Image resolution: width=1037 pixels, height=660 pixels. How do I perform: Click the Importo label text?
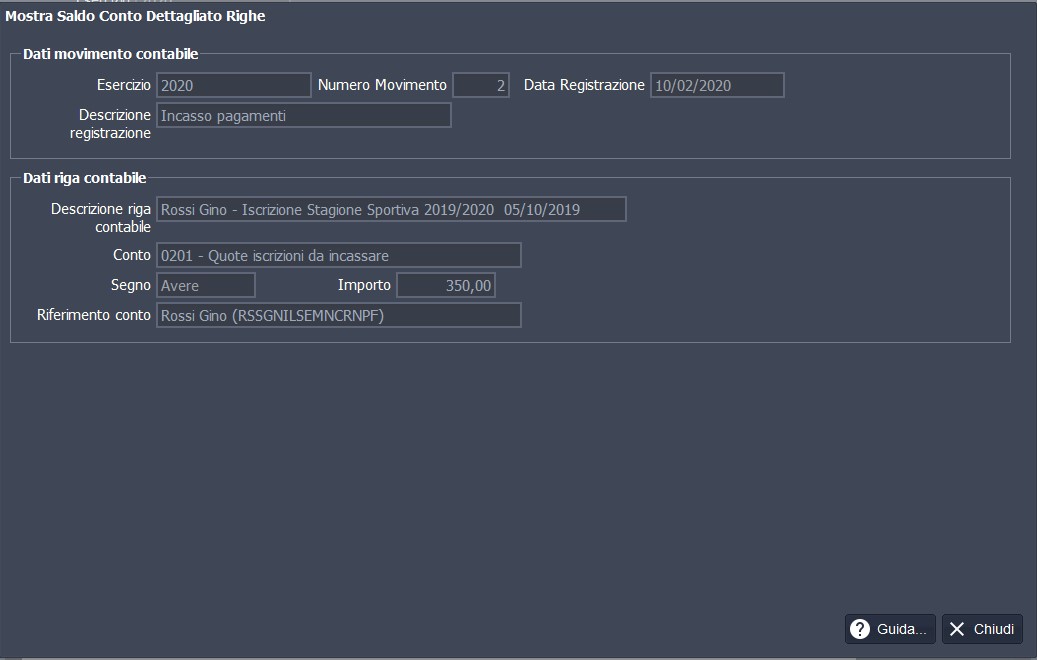364,285
